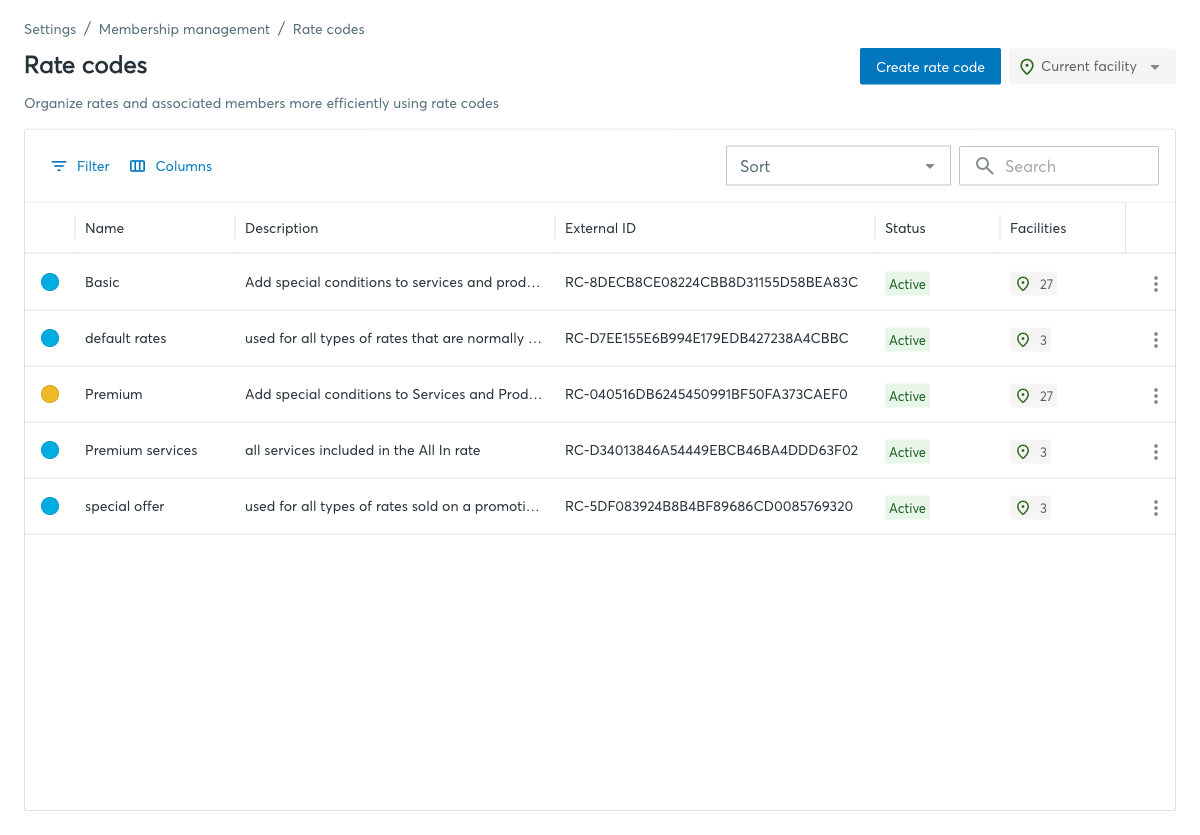This screenshot has width=1200, height=835.
Task: Open the default rates row name
Action: coord(126,338)
